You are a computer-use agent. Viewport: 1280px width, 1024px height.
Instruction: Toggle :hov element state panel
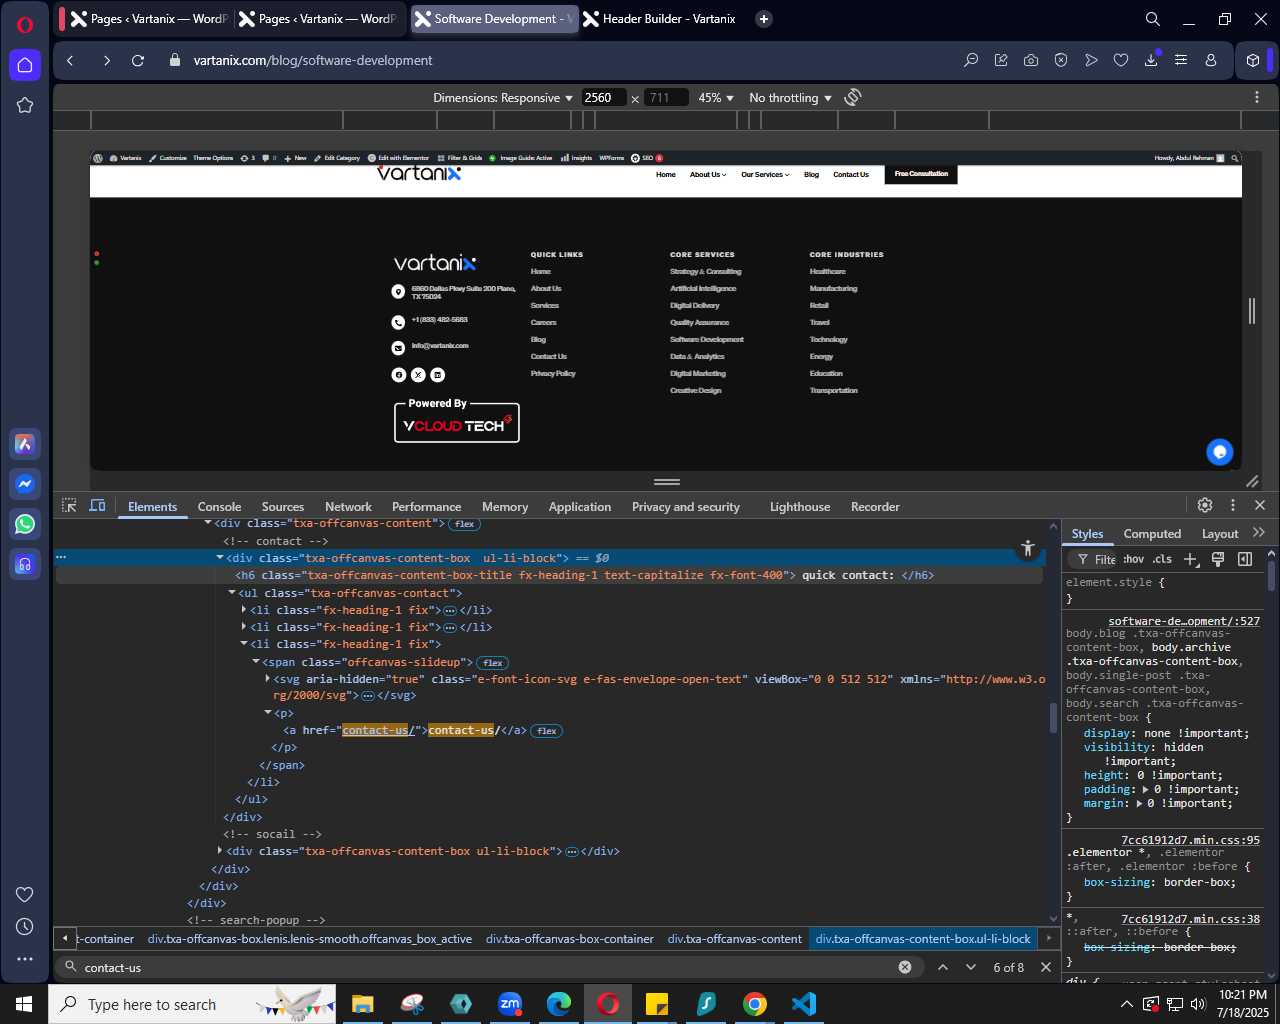(x=1133, y=559)
